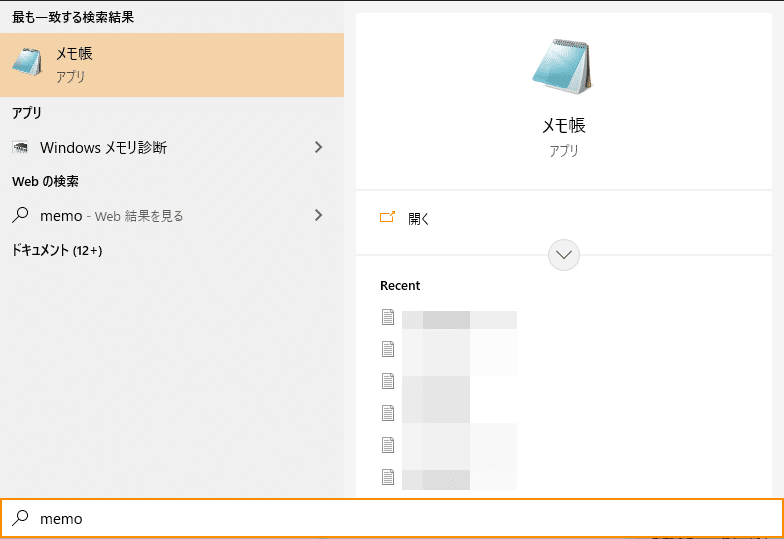The width and height of the screenshot is (784, 539).
Task: Click the large メモ帳 icon in preview pane
Action: (562, 66)
